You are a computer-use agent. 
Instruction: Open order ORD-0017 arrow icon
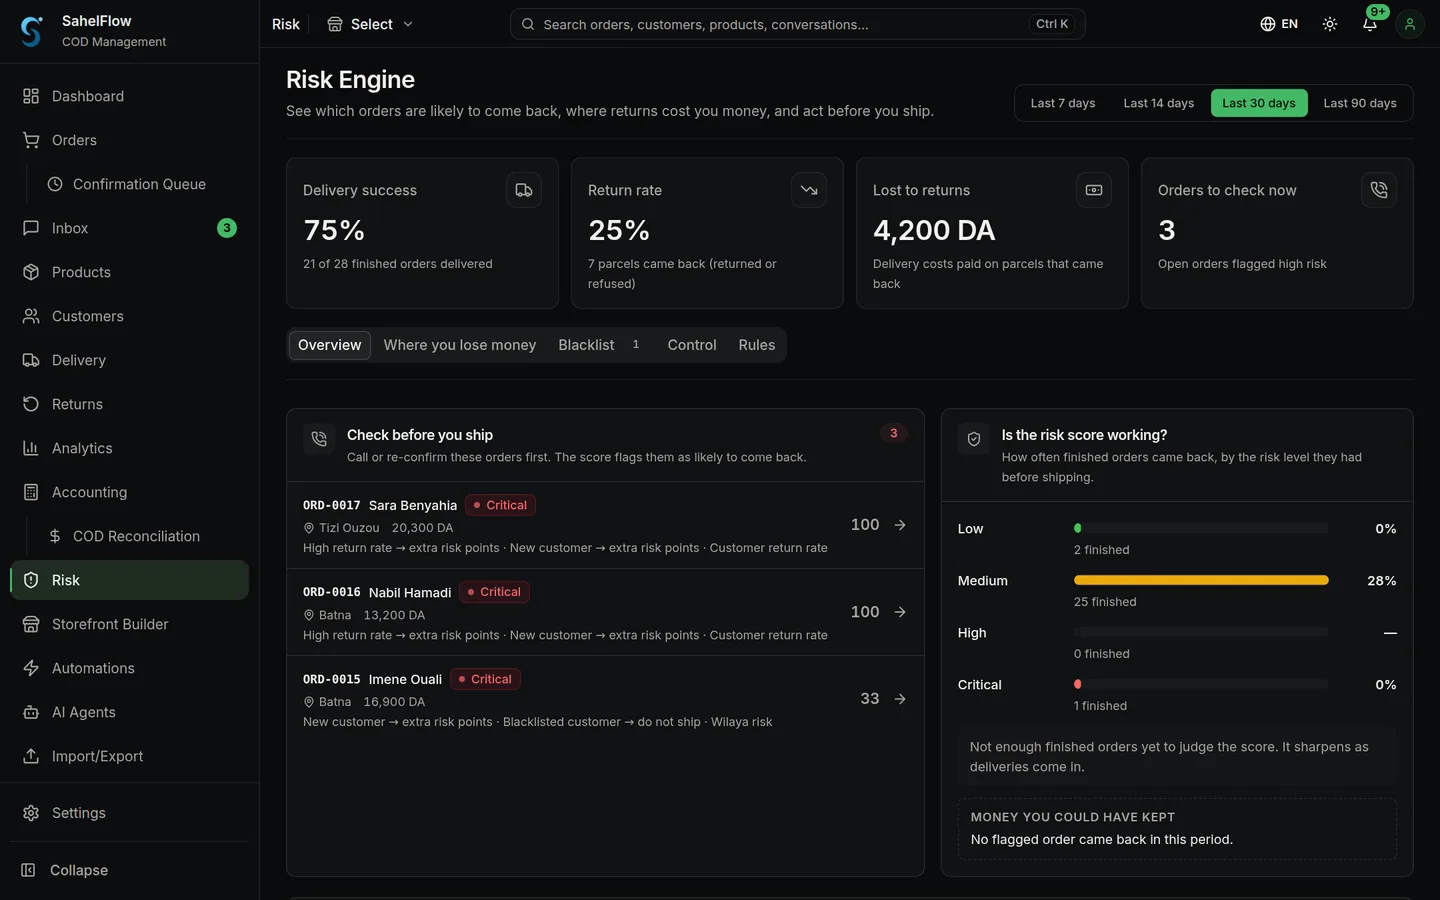900,525
